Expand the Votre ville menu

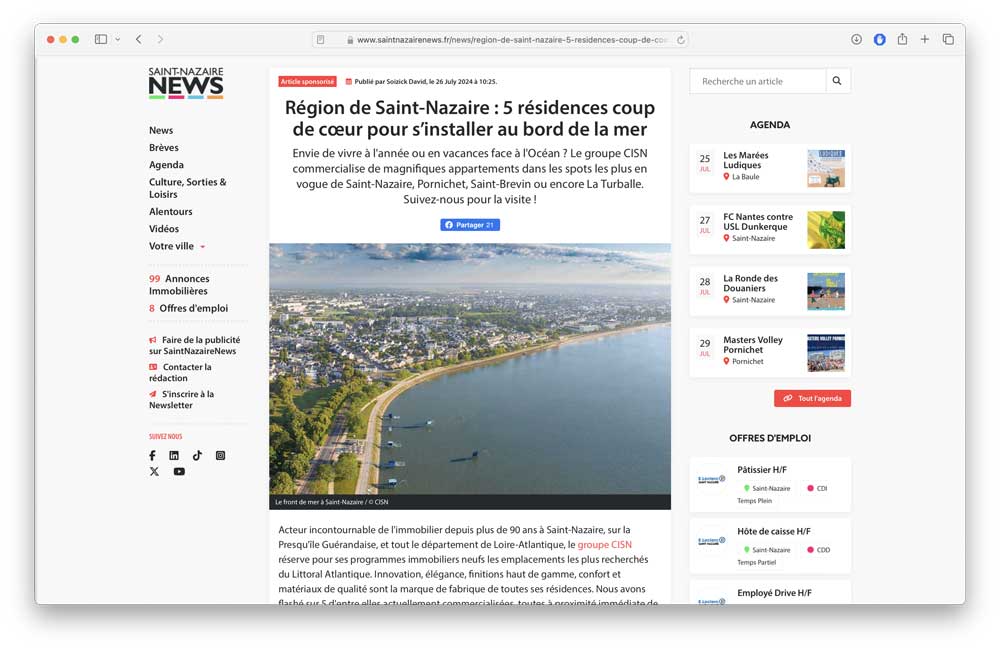point(170,245)
